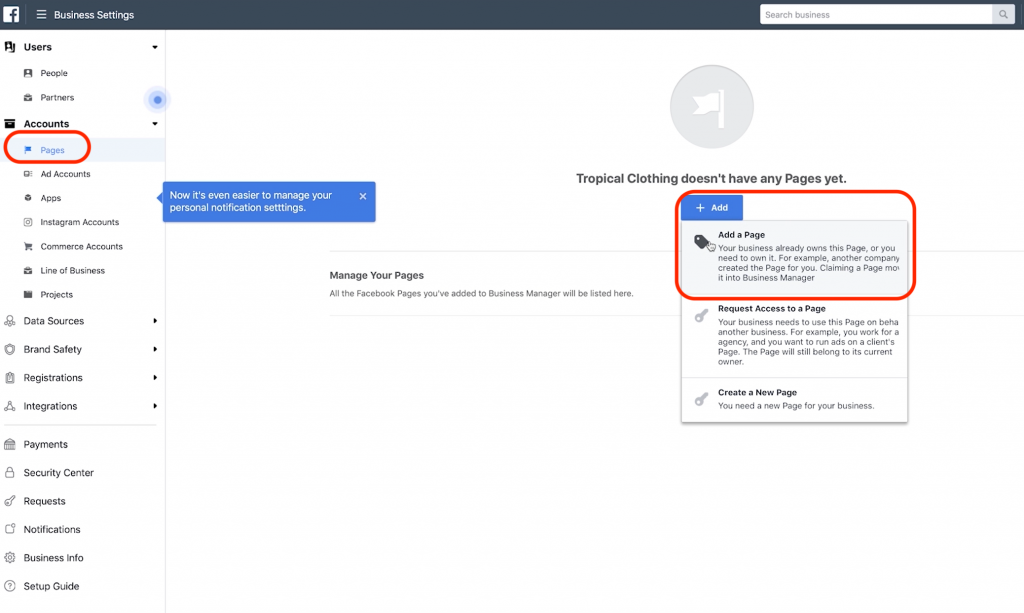
Task: Expand the Brand Safety arrow
Action: pos(155,349)
